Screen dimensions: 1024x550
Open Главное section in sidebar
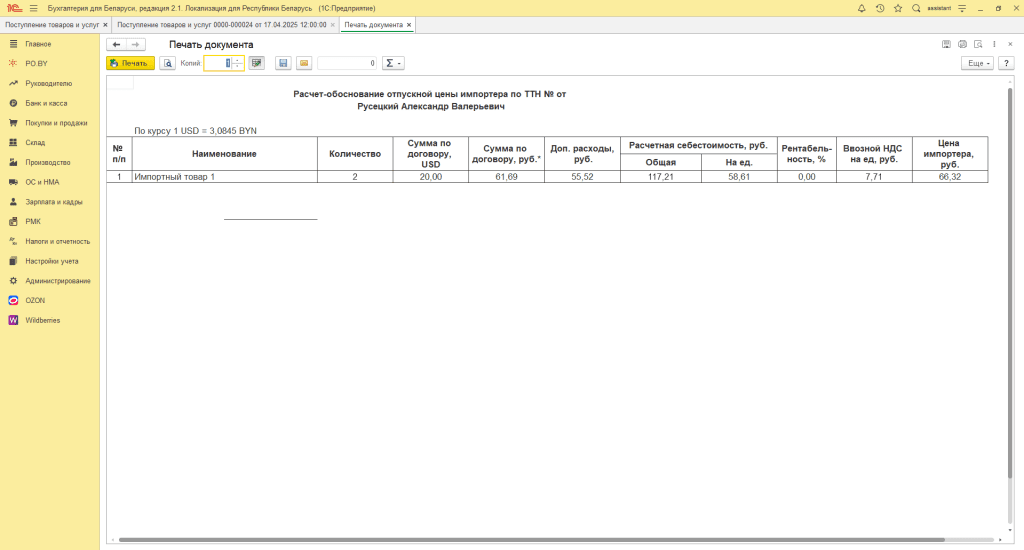click(50, 44)
